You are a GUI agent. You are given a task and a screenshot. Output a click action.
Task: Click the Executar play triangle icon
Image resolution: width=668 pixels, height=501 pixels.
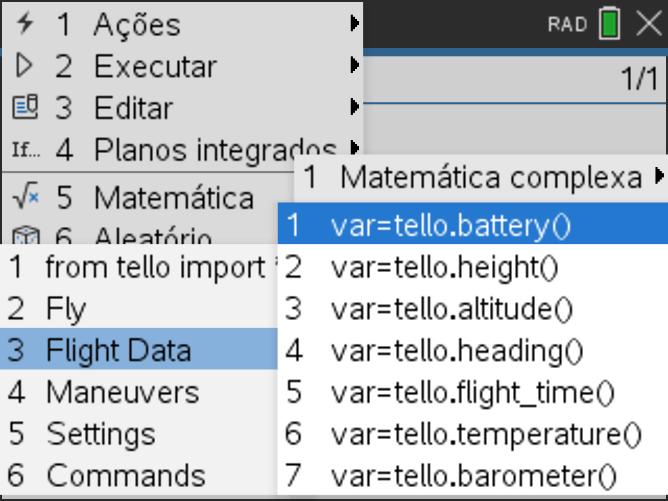click(x=24, y=66)
